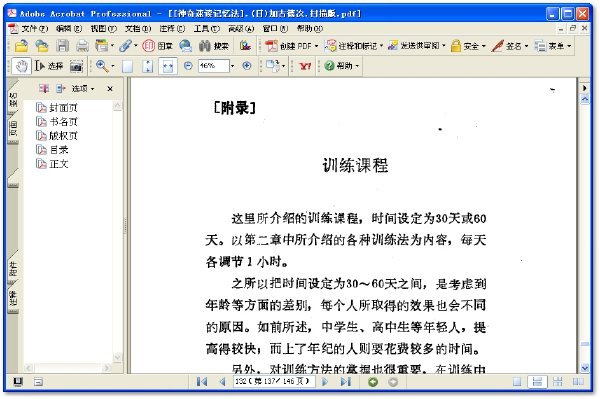Switch to Facing pages layout
Viewport: 600px width, 399px height.
pyautogui.click(x=578, y=381)
